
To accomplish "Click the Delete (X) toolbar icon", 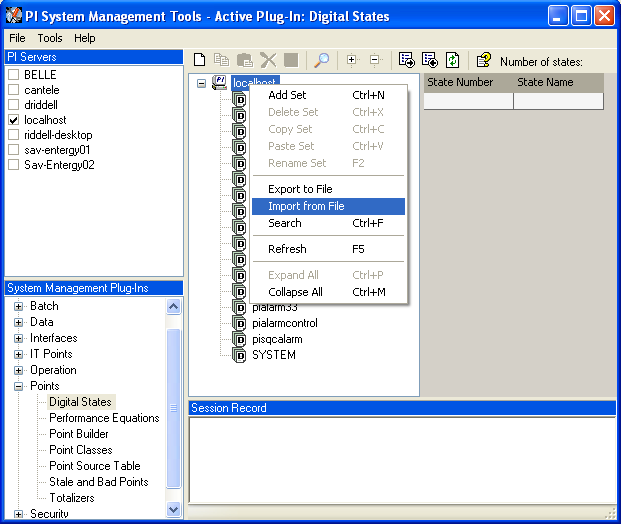I will pyautogui.click(x=268, y=60).
